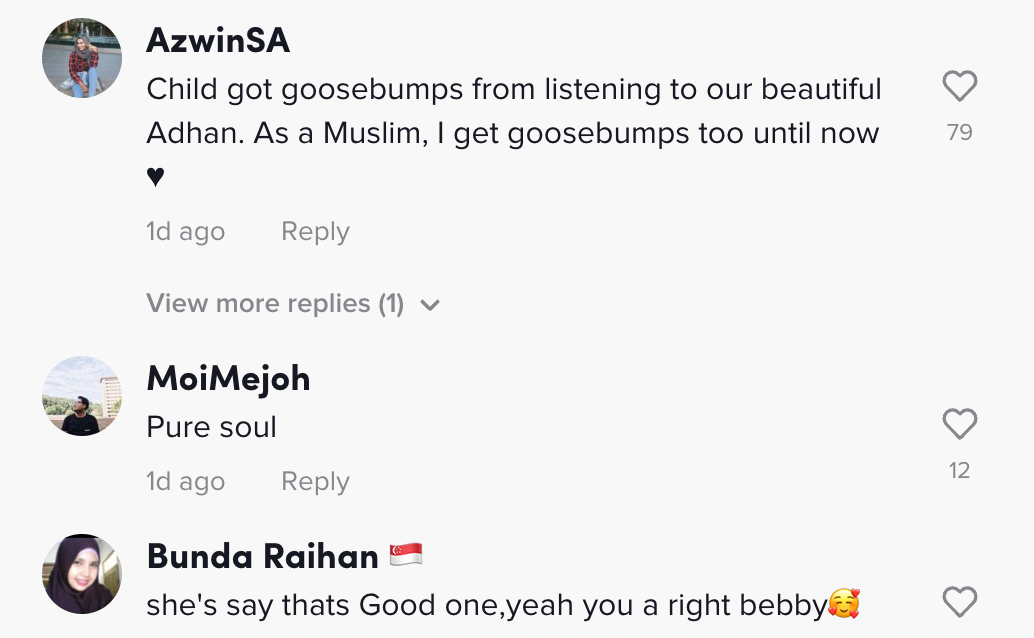The height and width of the screenshot is (638, 1034).
Task: Open the Bunda Raihan username link
Action: pyautogui.click(x=262, y=555)
